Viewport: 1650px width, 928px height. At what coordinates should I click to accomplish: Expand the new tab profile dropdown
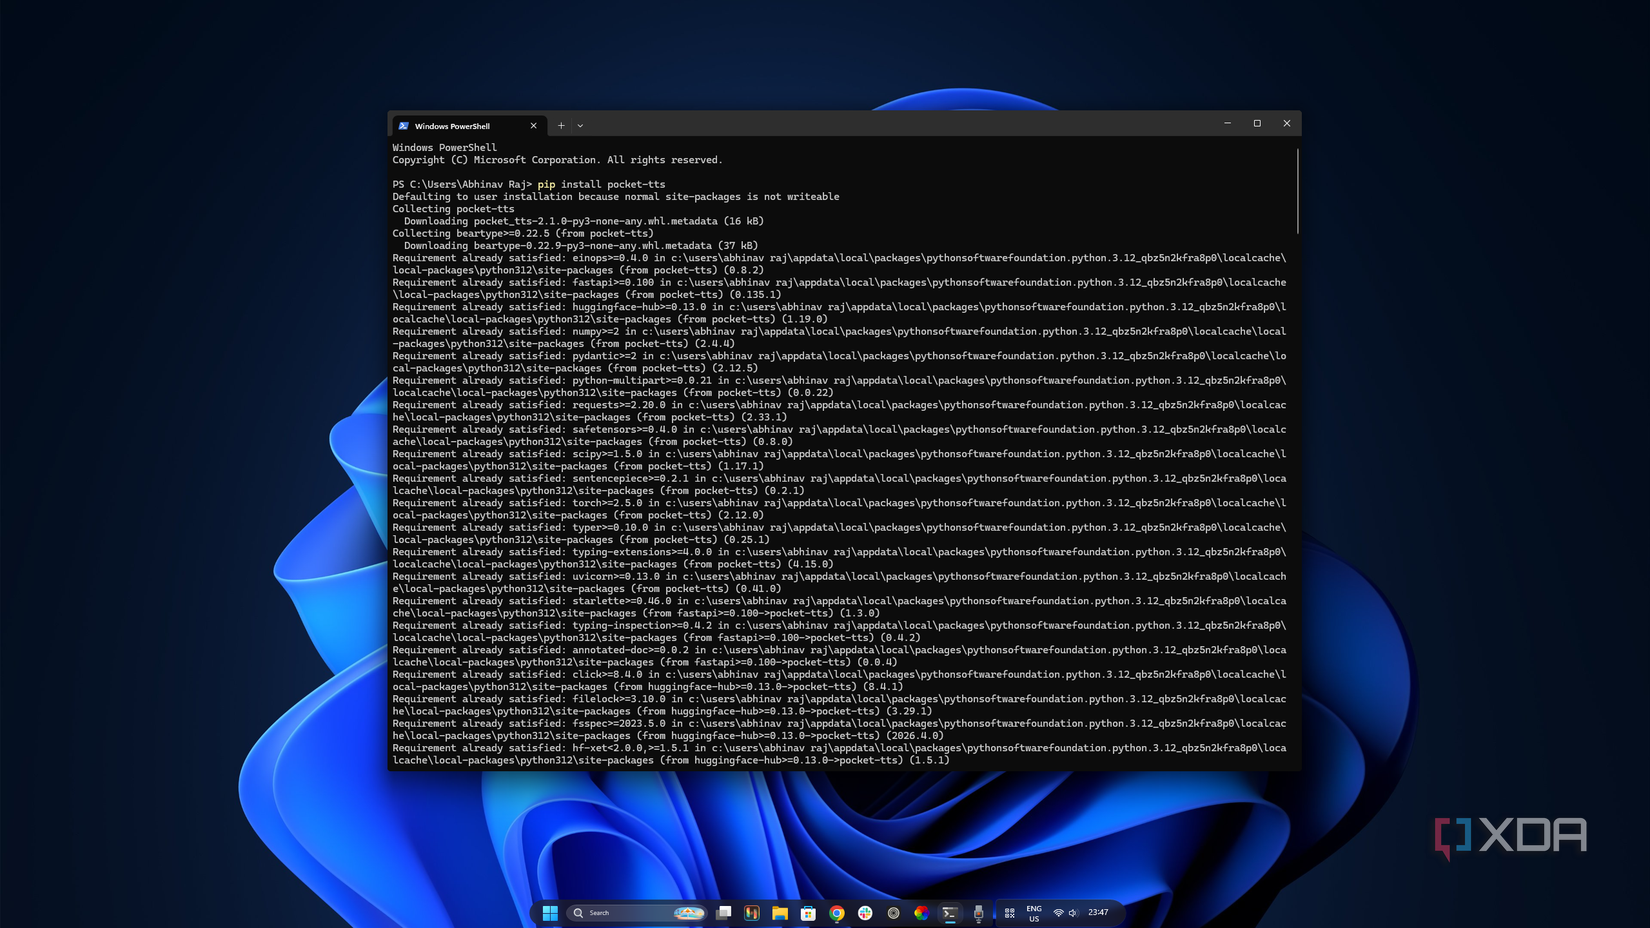point(580,126)
